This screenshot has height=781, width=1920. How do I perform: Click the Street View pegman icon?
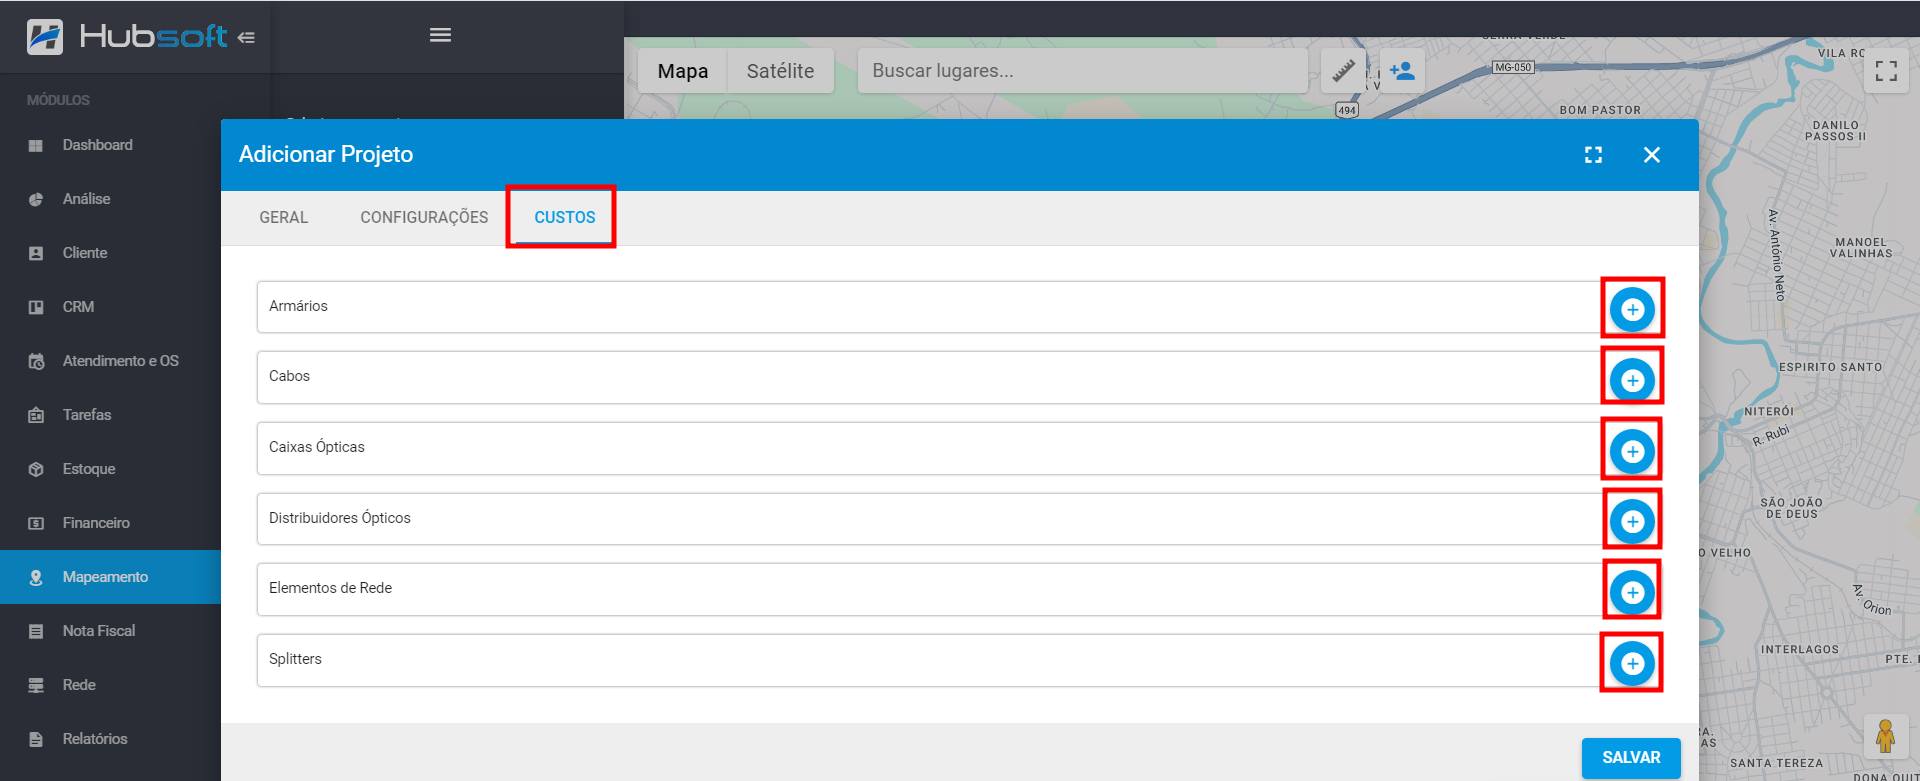tap(1885, 736)
